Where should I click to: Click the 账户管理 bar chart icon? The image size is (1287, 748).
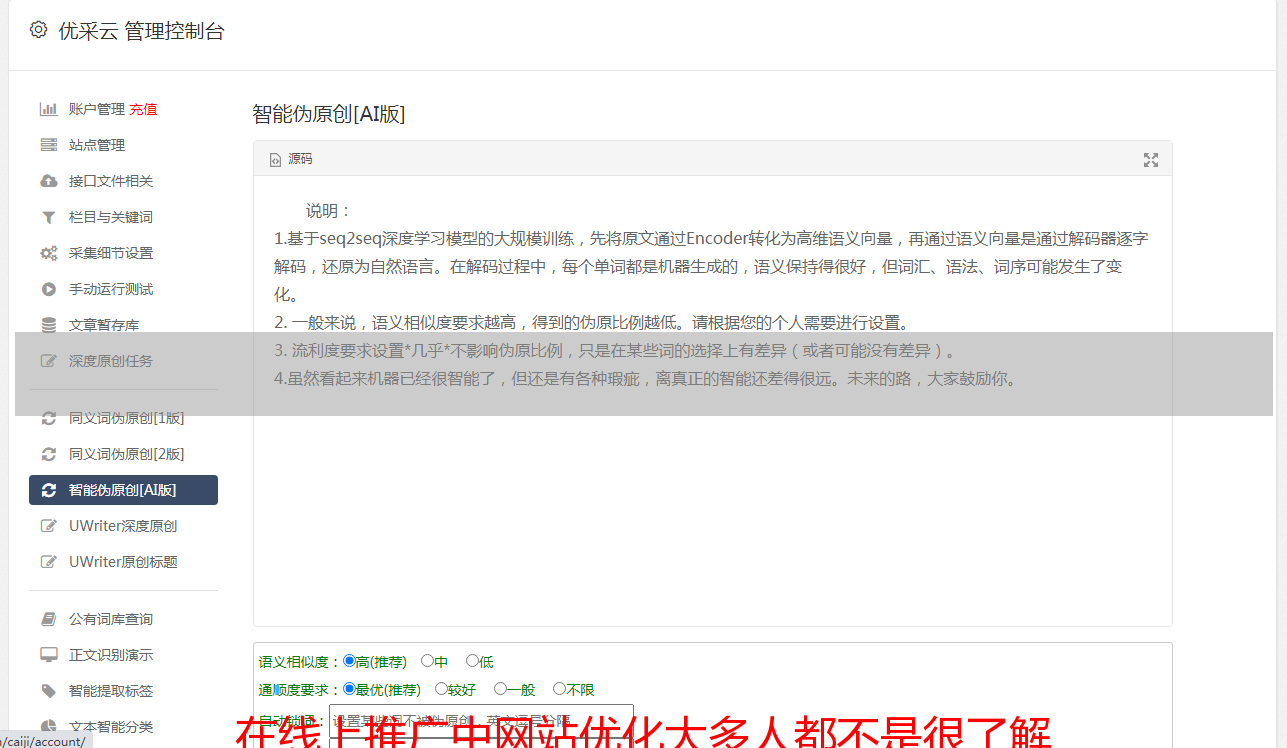click(x=48, y=109)
